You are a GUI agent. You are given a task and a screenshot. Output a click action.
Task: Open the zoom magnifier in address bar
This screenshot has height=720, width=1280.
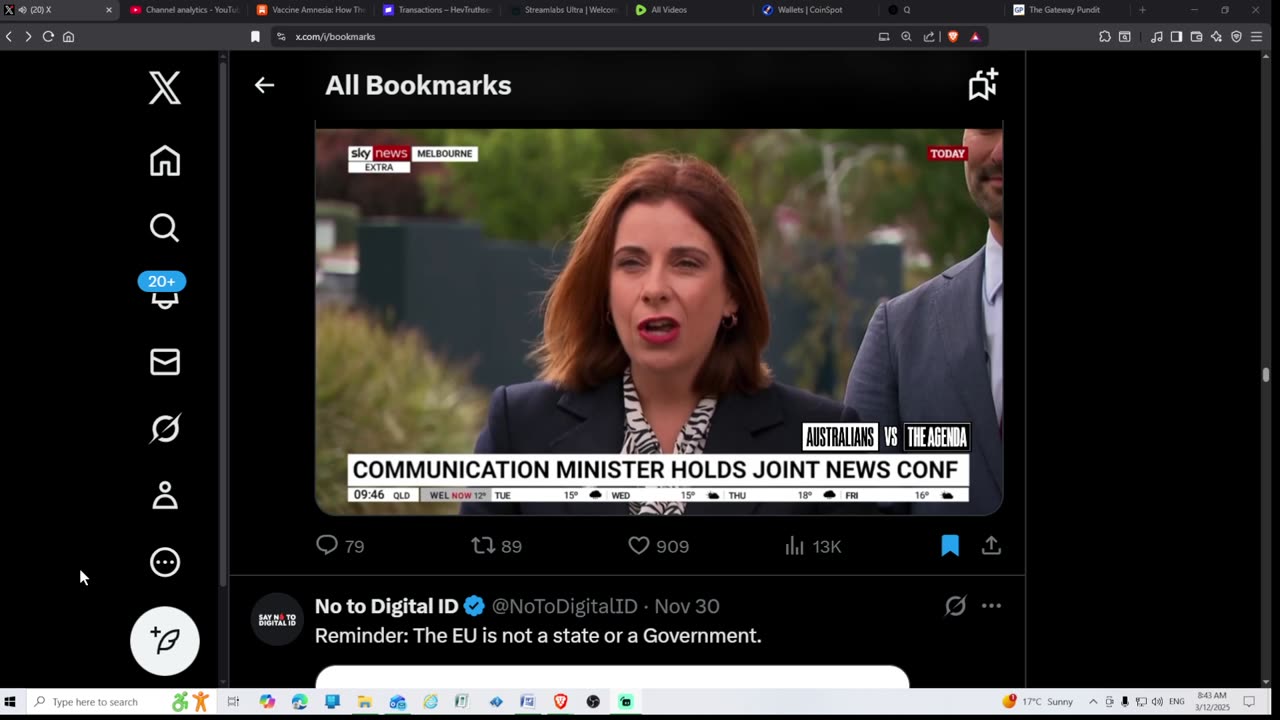coord(906,36)
